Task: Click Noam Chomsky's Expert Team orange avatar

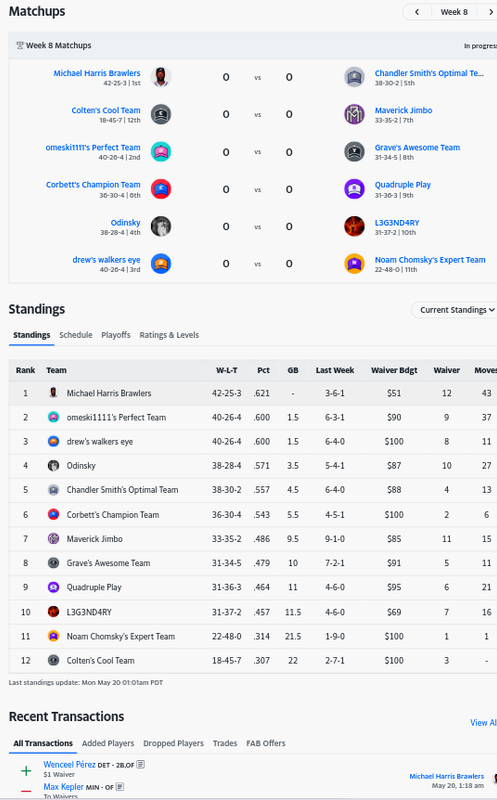Action: (354, 264)
